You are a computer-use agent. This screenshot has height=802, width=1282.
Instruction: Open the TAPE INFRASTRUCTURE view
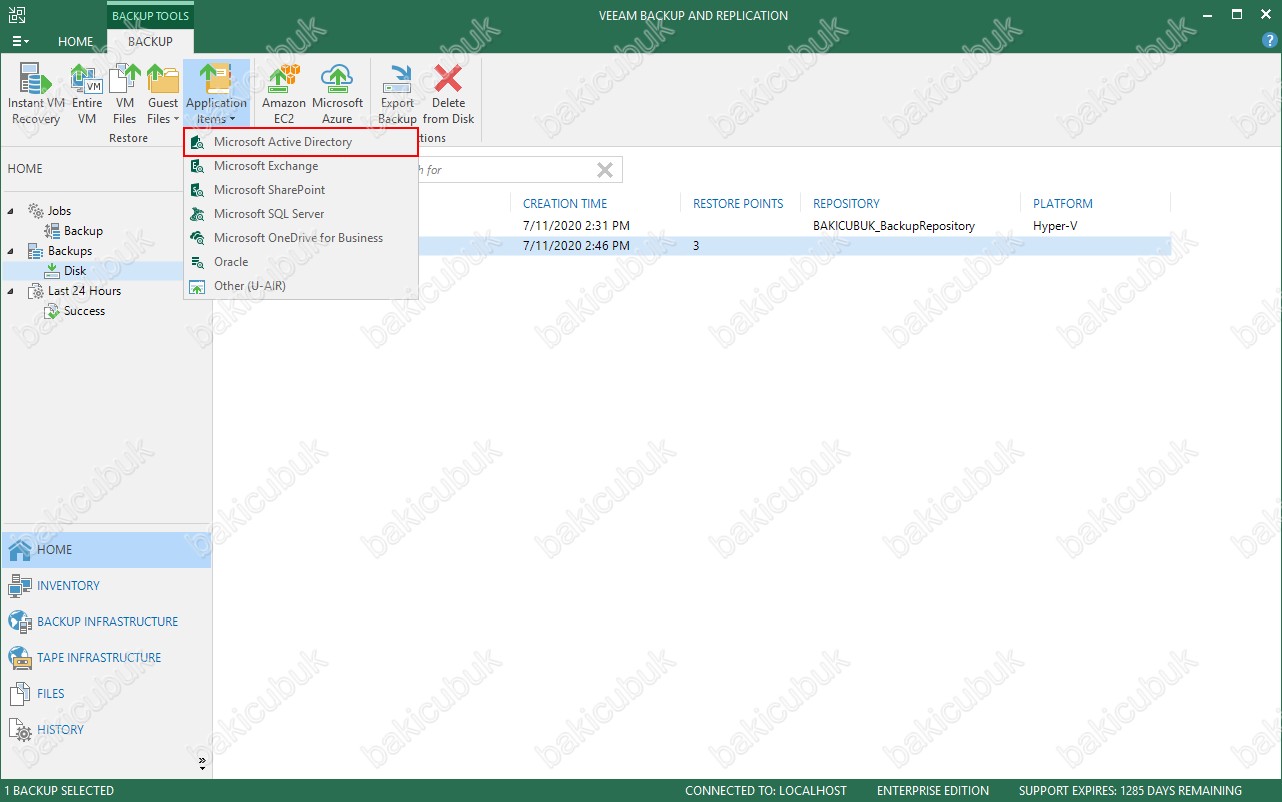pyautogui.click(x=106, y=658)
